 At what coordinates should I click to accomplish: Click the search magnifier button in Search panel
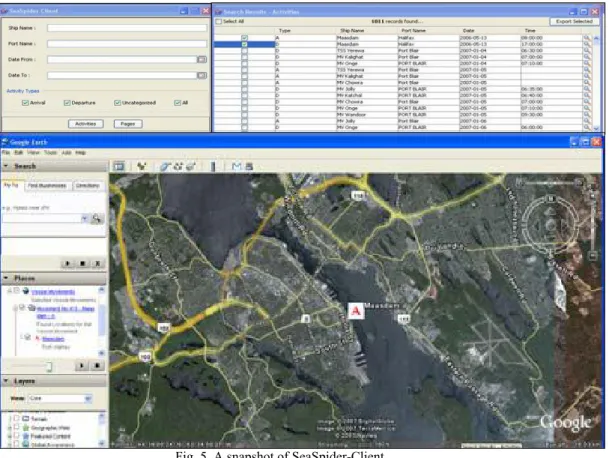coord(96,219)
